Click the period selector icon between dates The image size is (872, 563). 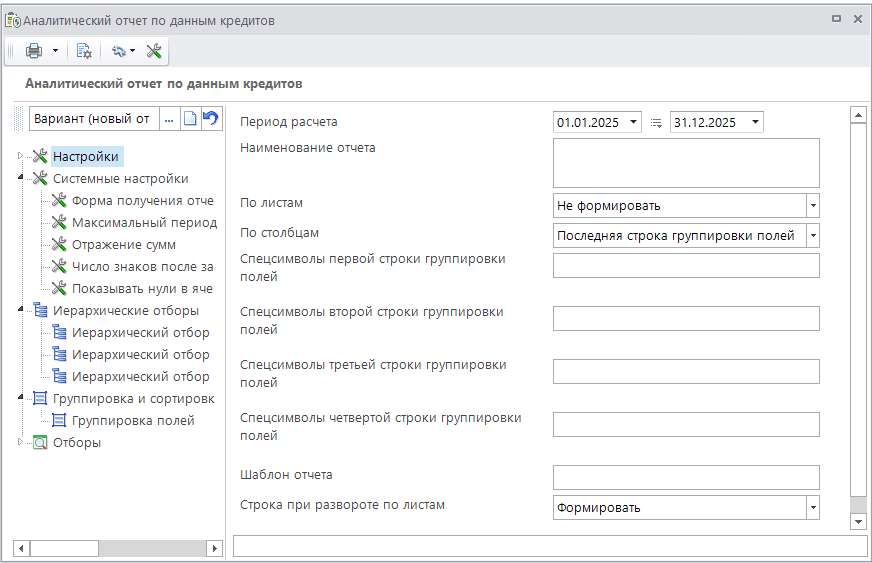tap(656, 123)
